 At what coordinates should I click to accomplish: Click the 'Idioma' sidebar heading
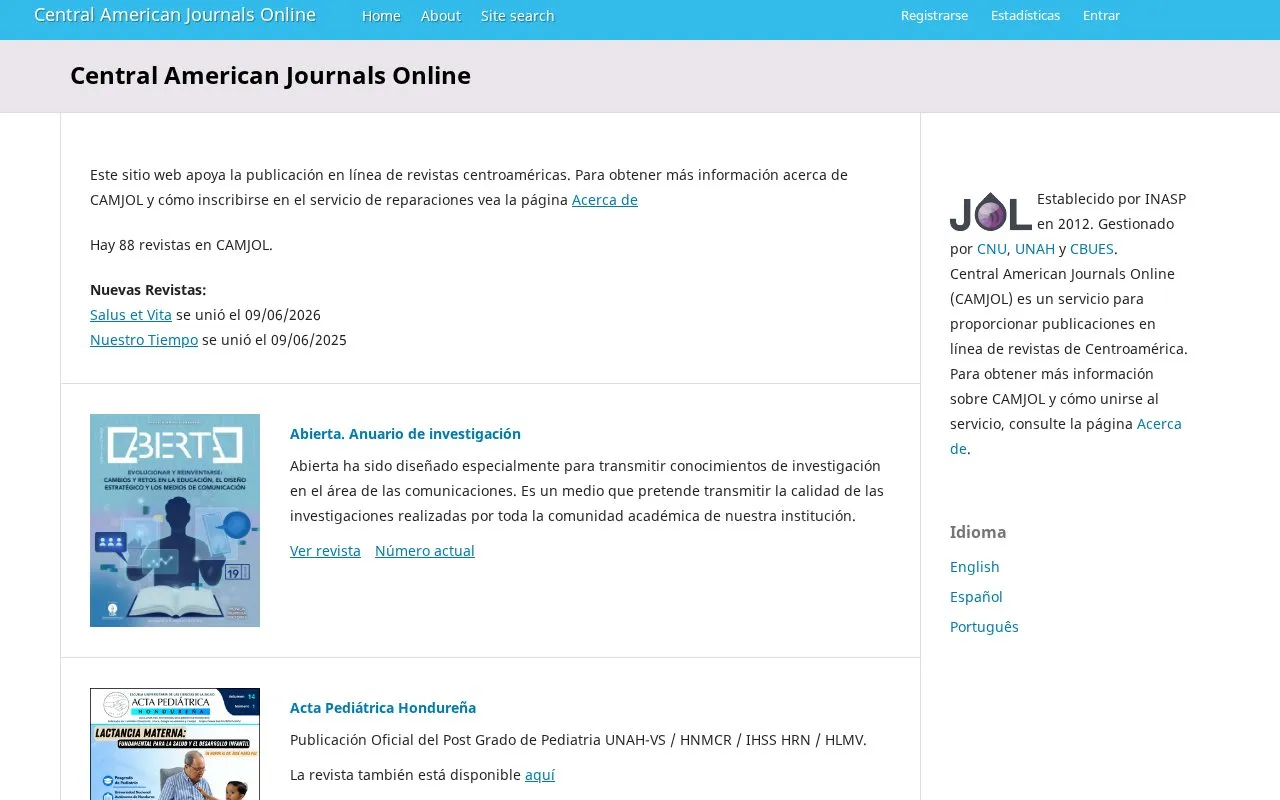click(978, 532)
